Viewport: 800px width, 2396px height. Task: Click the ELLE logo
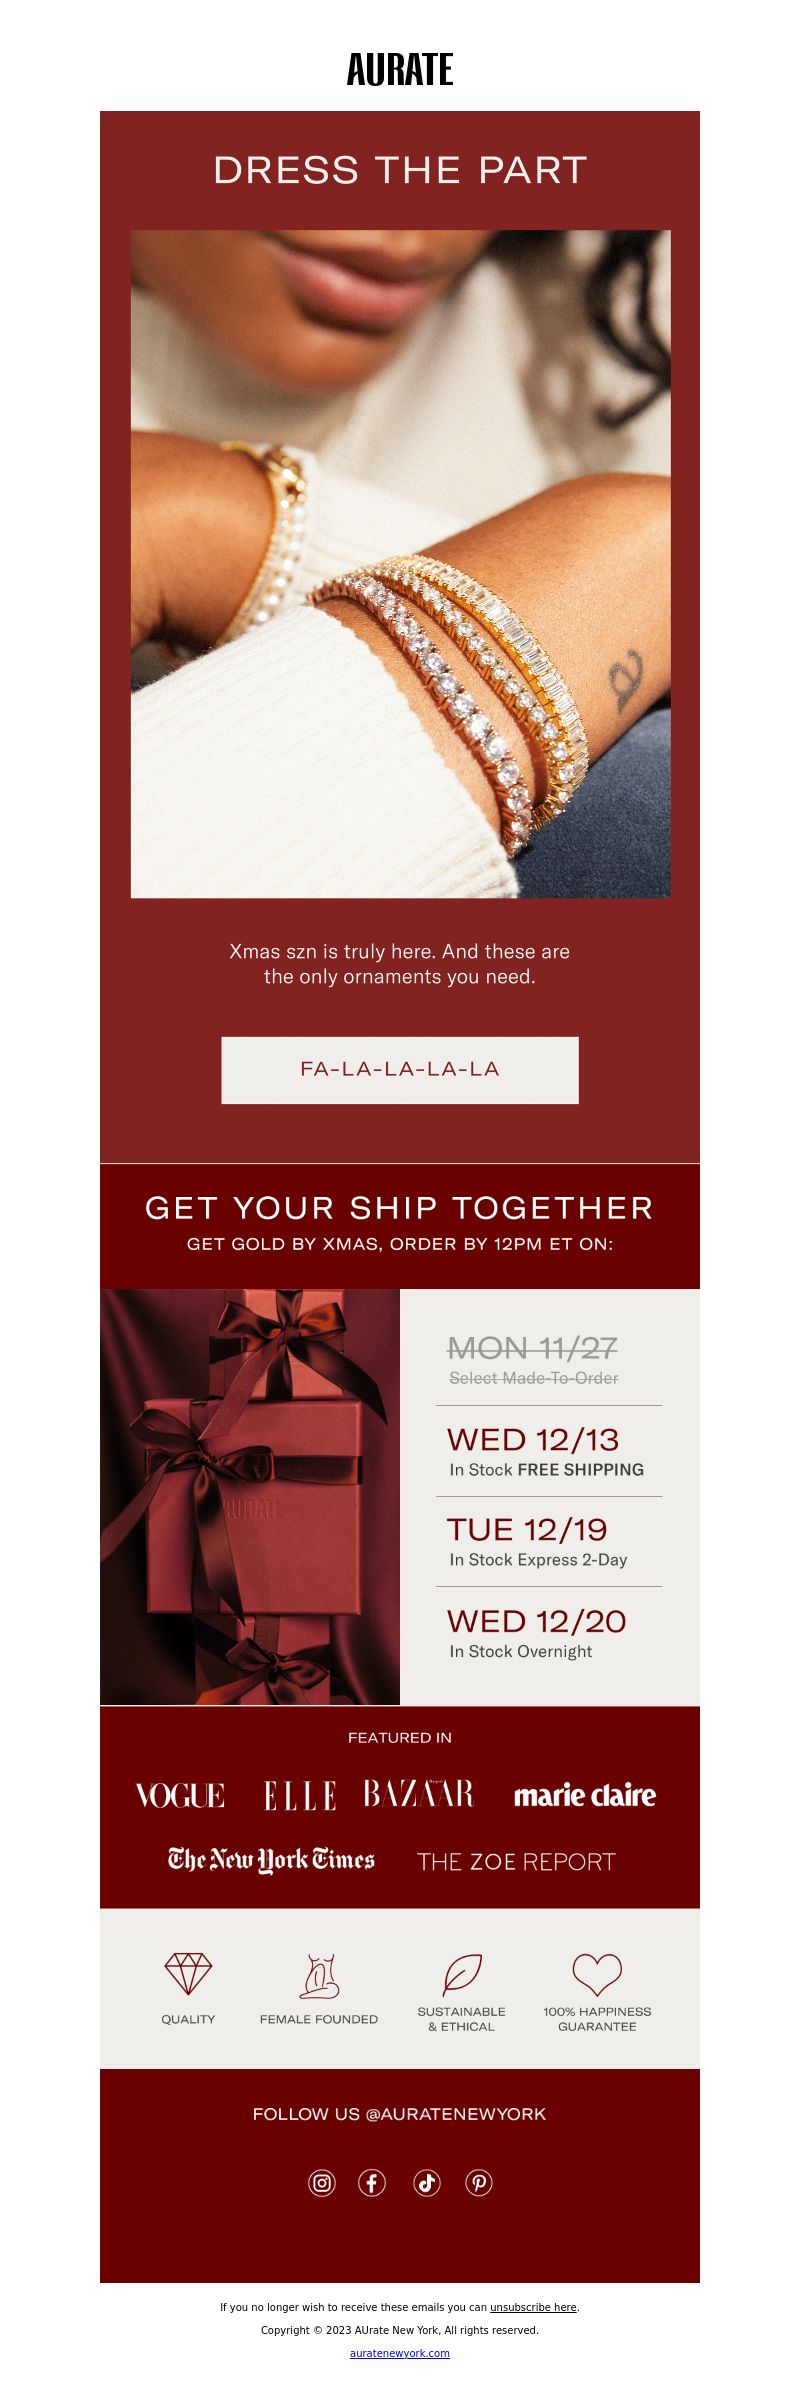point(299,1796)
